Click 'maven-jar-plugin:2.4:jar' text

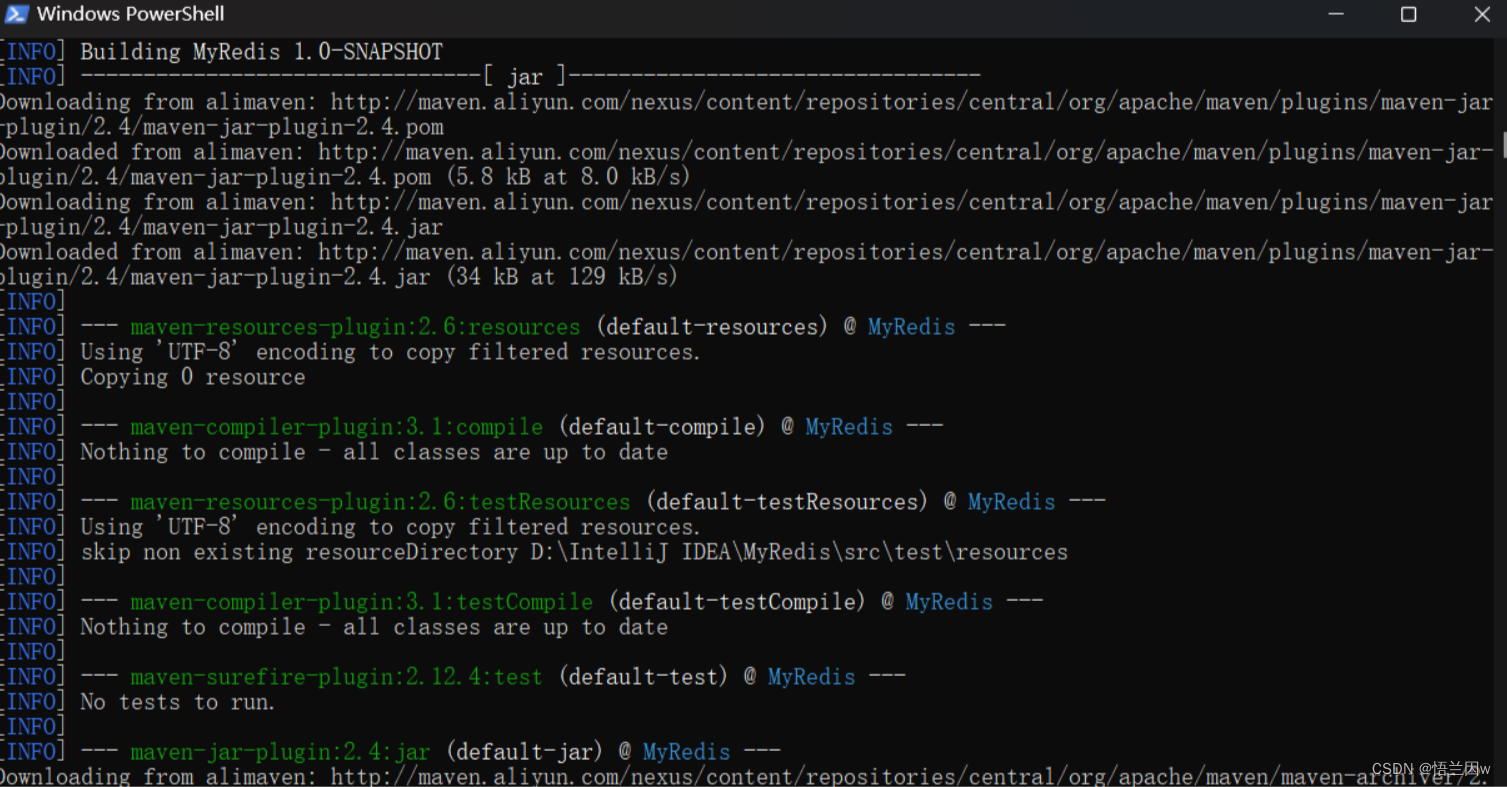pos(280,752)
